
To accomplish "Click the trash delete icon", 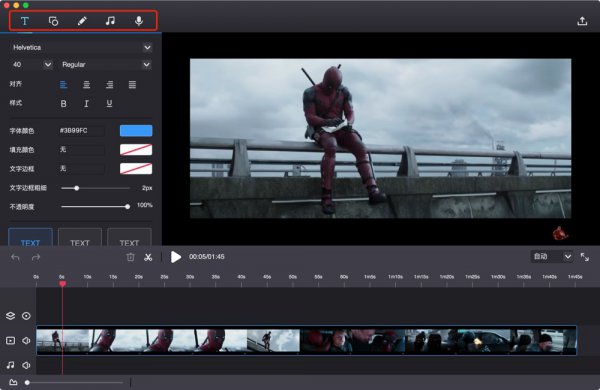I will click(130, 257).
